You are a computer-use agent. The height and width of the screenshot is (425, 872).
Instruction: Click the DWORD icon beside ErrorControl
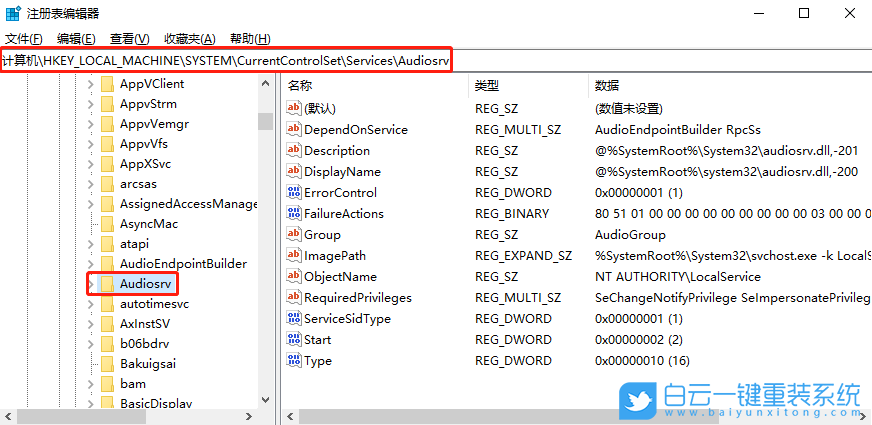(293, 193)
